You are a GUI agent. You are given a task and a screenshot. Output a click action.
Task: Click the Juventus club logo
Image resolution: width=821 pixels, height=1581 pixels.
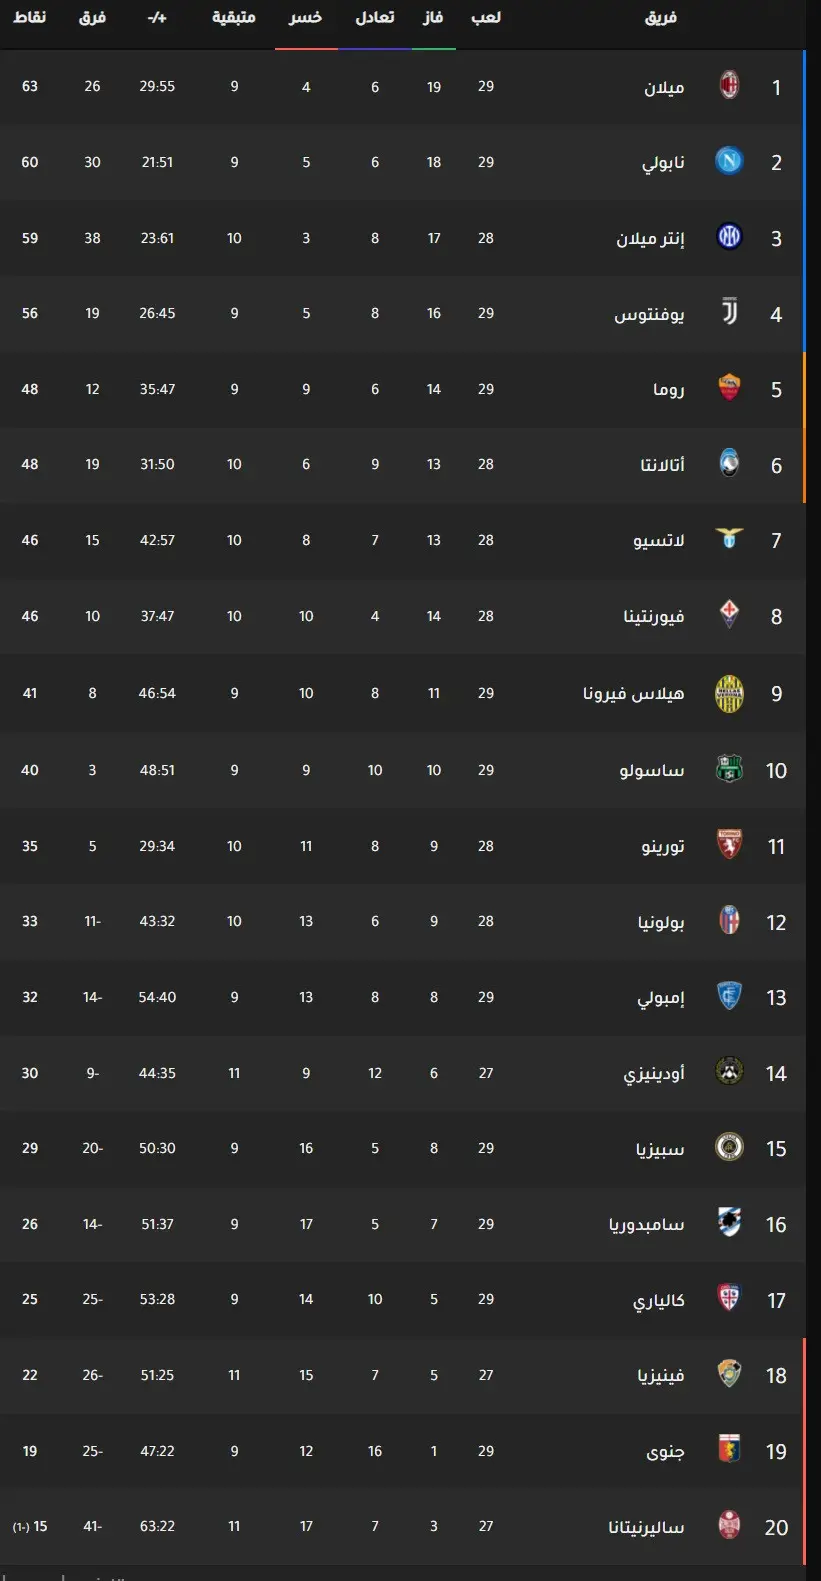pos(730,312)
